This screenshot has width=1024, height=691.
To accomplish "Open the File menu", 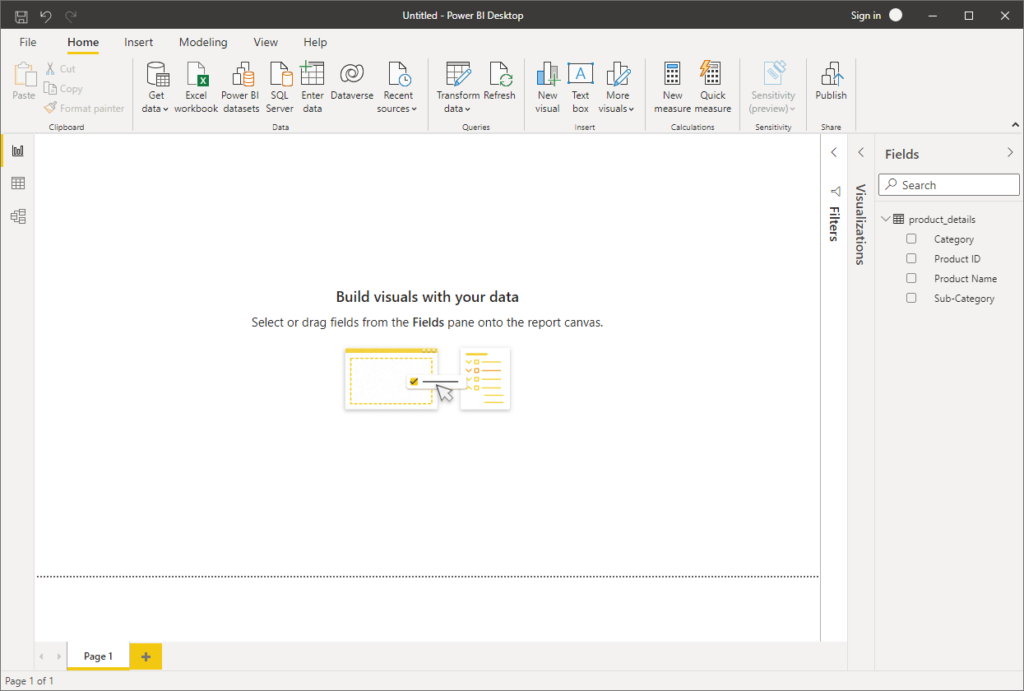I will 28,42.
